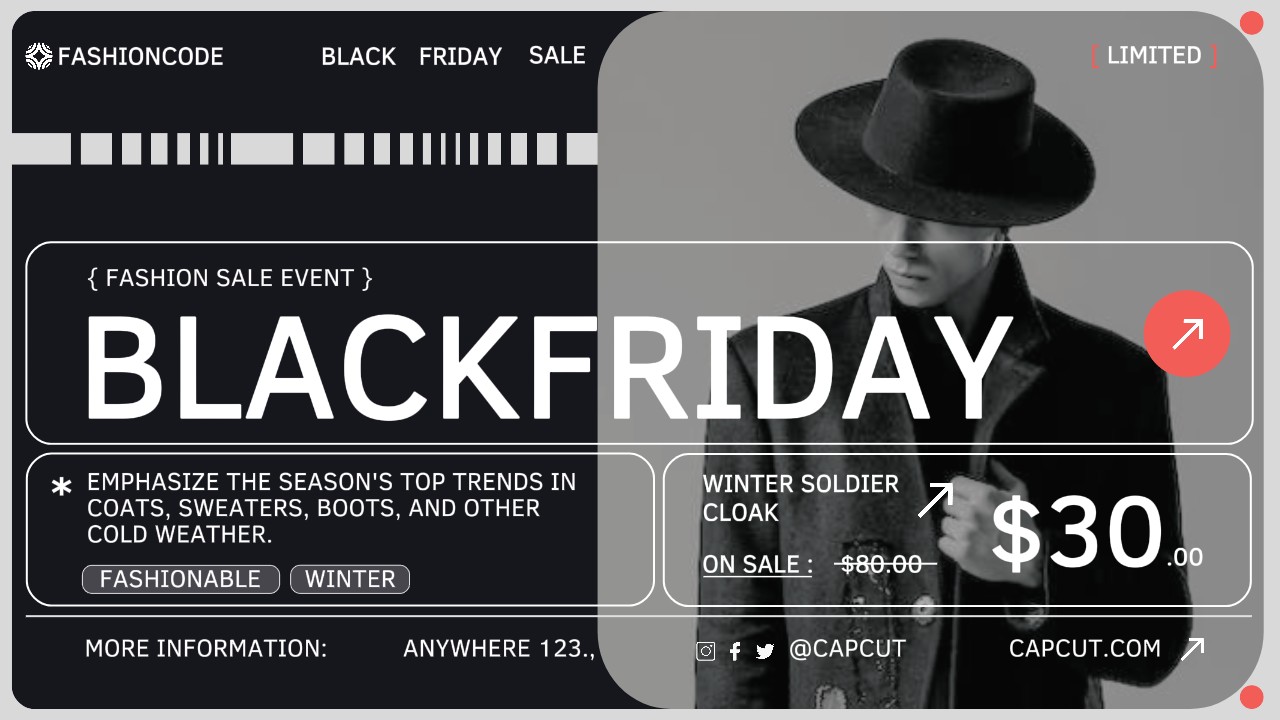Click the Fashion Sale Event label
1280x720 pixels.
(230, 278)
